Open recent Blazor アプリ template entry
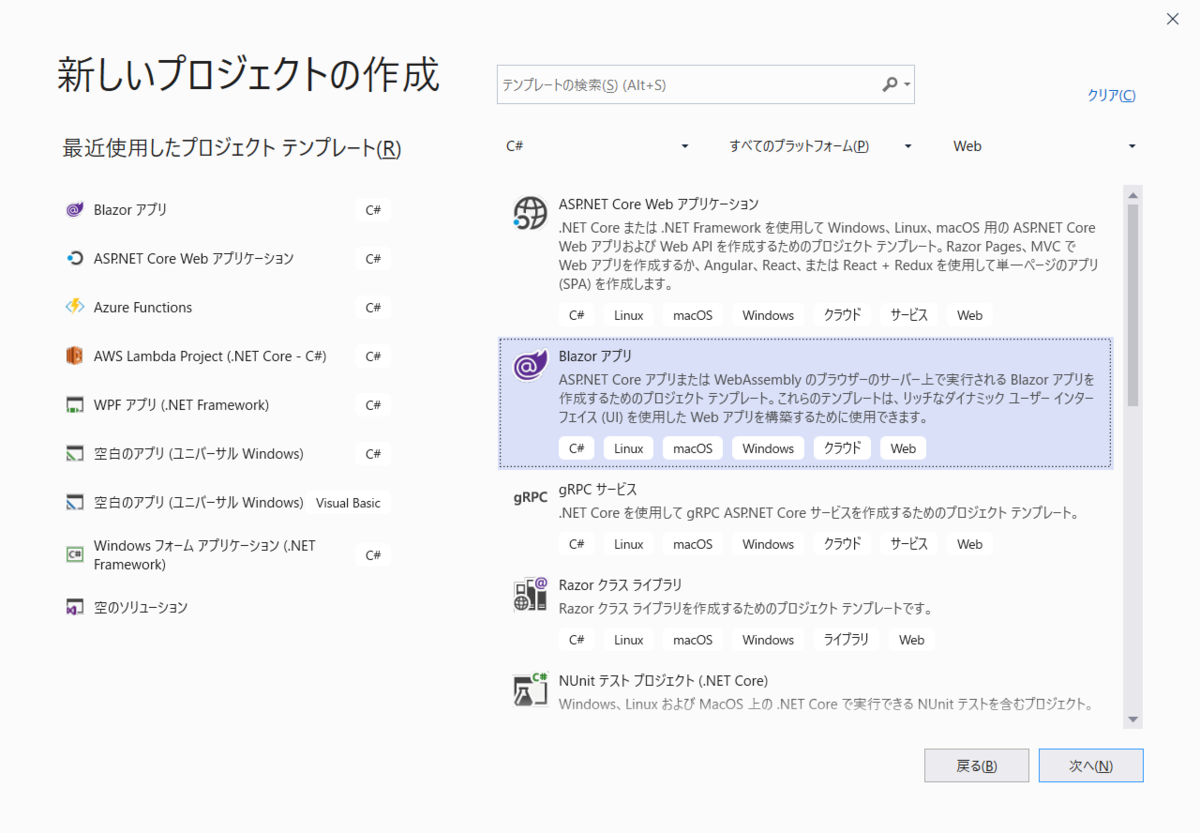Viewport: 1200px width, 833px height. pyautogui.click(x=227, y=210)
